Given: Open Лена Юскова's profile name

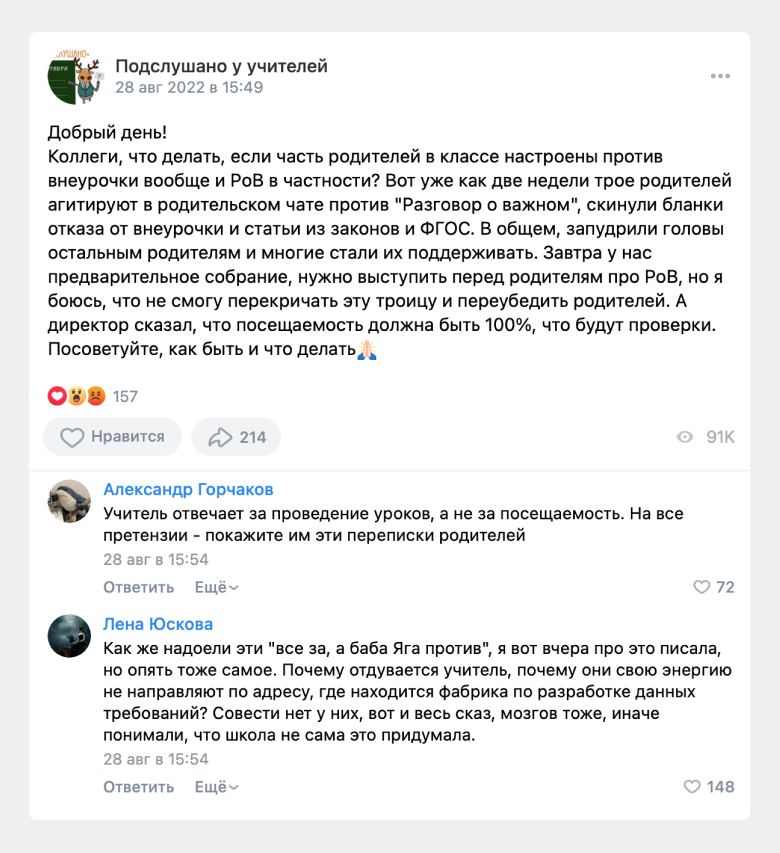Looking at the screenshot, I should pyautogui.click(x=158, y=624).
